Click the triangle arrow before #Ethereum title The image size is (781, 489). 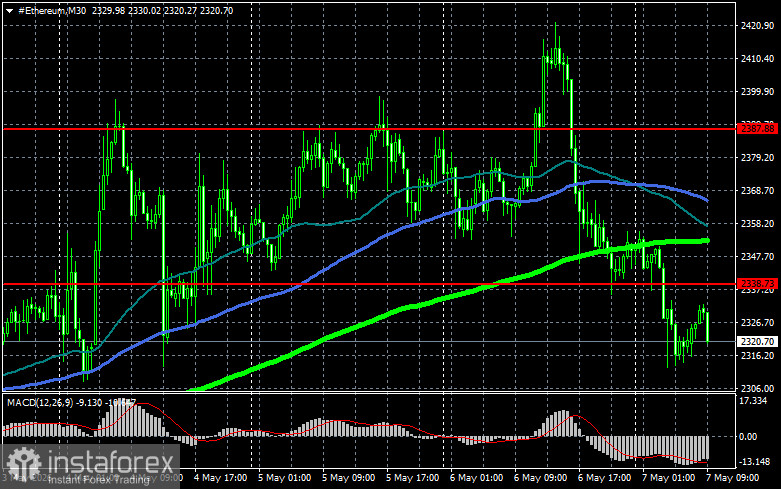tap(9, 10)
